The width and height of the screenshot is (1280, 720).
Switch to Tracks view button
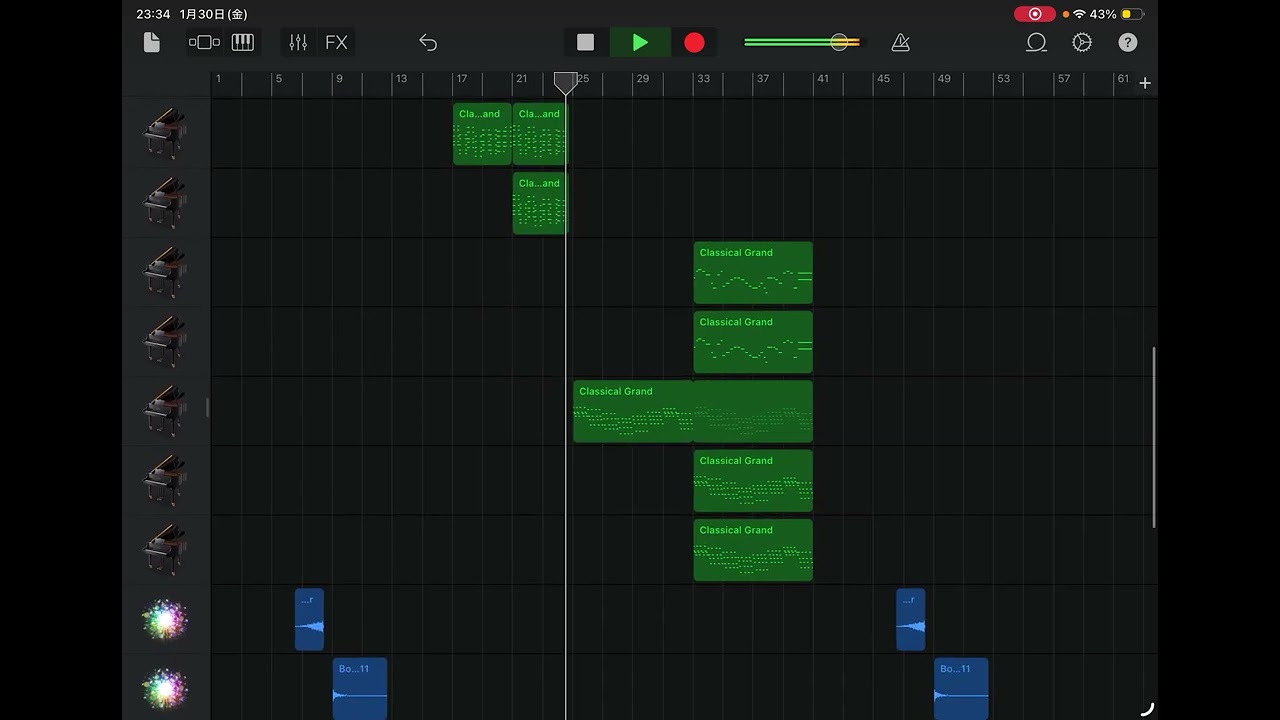[x=204, y=42]
